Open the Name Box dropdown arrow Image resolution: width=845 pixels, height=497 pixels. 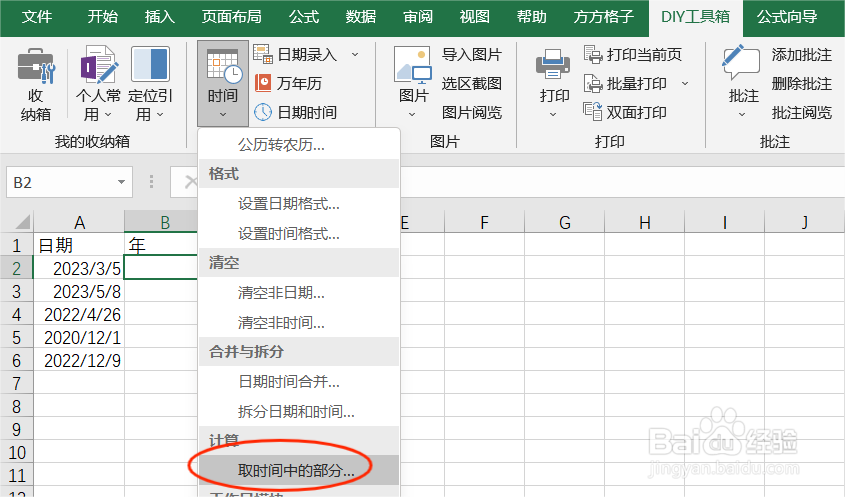click(121, 182)
